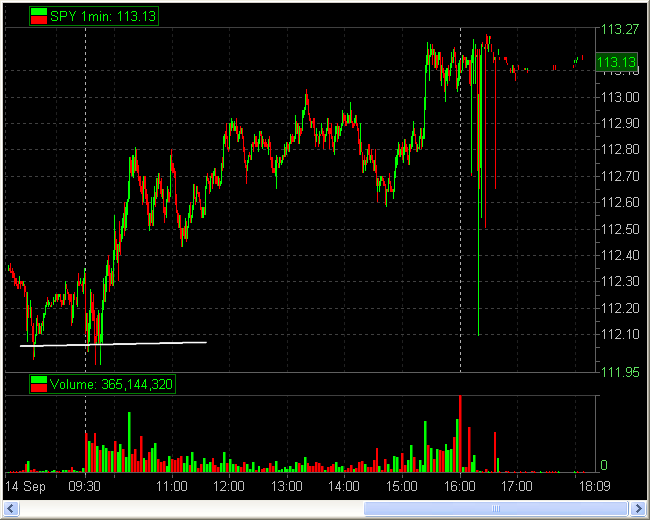Click the 112.30 price axis label
This screenshot has height=520, width=650.
click(620, 282)
